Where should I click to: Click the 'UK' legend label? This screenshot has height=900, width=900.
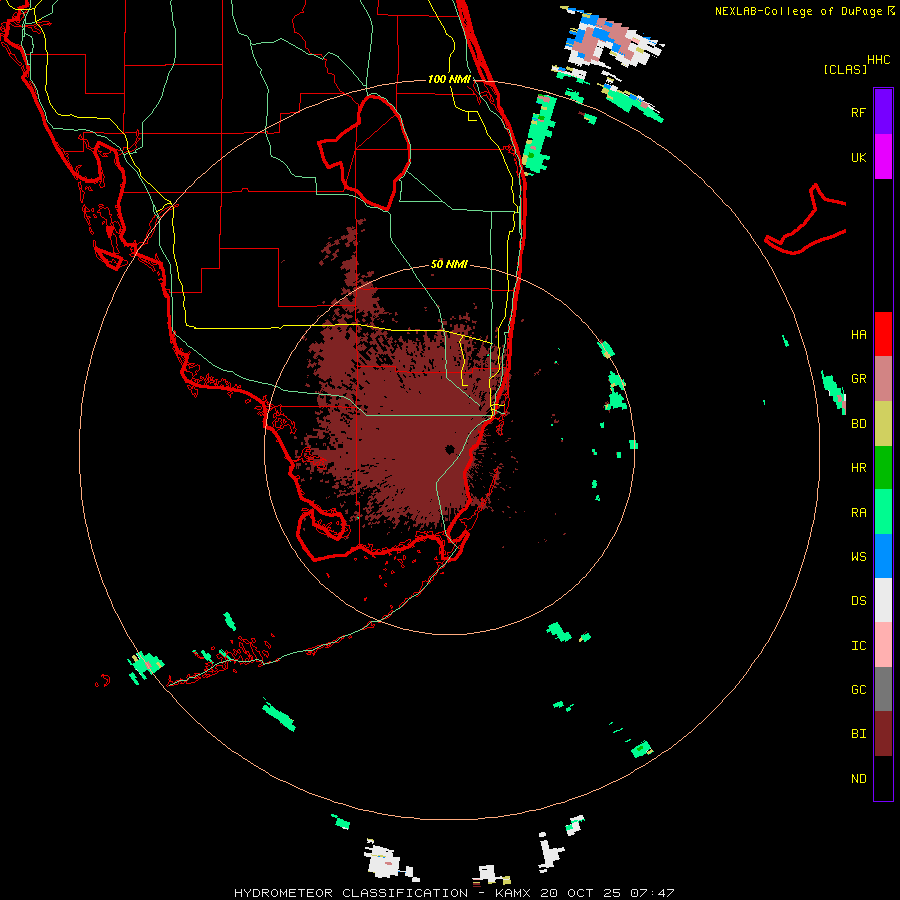[x=859, y=157]
